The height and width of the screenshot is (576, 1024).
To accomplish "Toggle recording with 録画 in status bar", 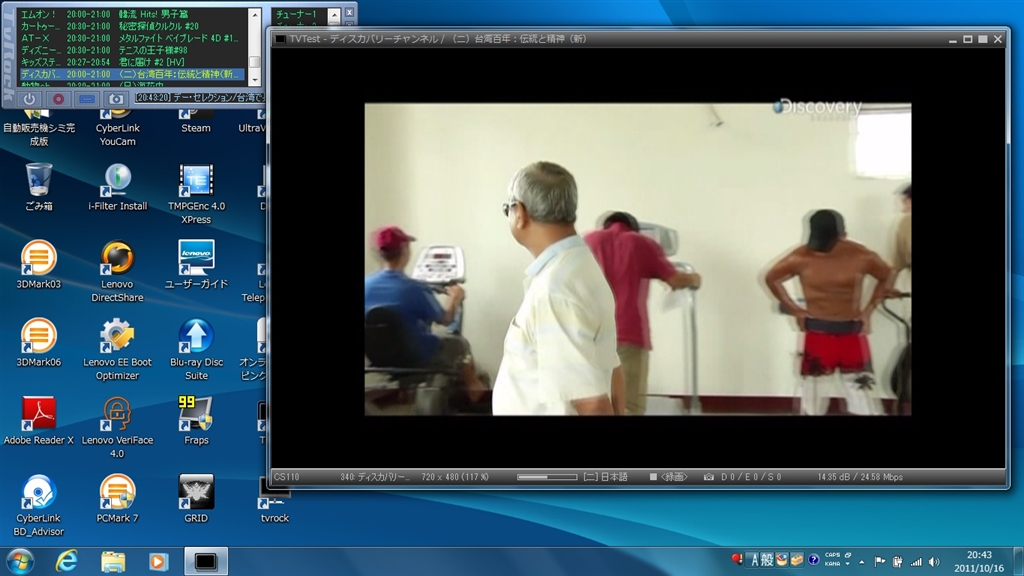I will (669, 477).
